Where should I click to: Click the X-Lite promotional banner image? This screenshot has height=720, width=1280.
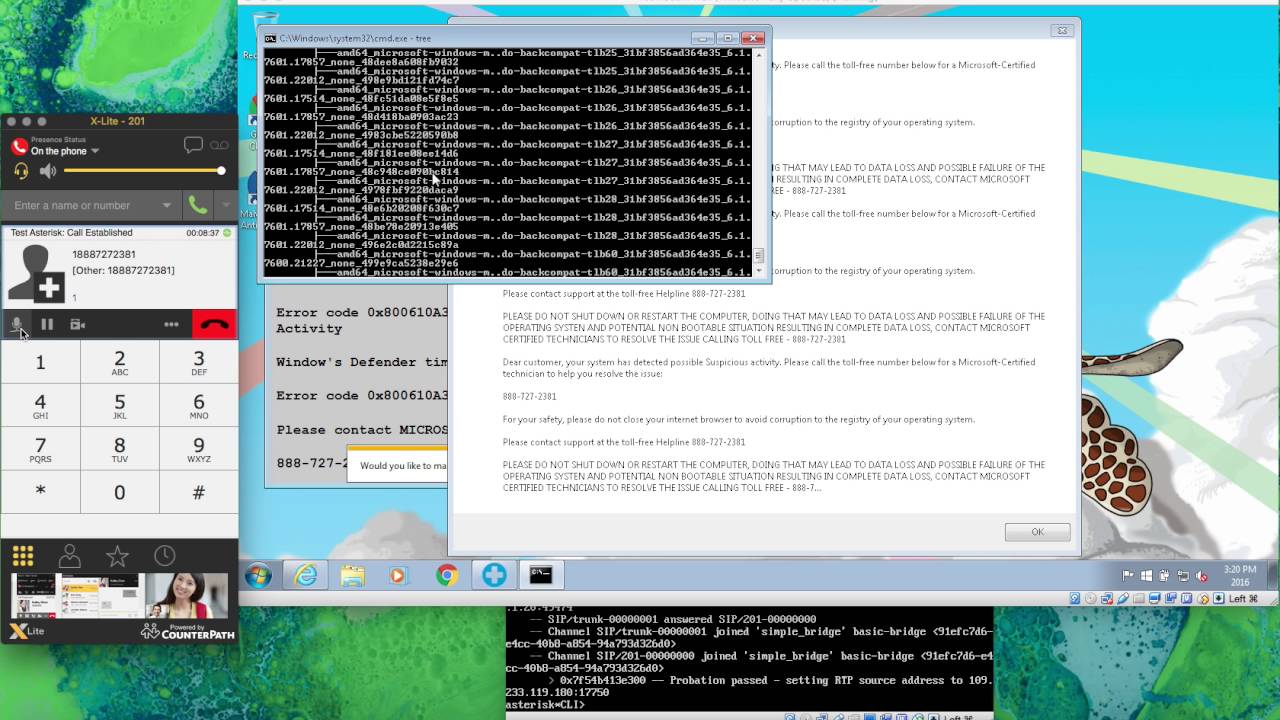pyautogui.click(x=119, y=596)
